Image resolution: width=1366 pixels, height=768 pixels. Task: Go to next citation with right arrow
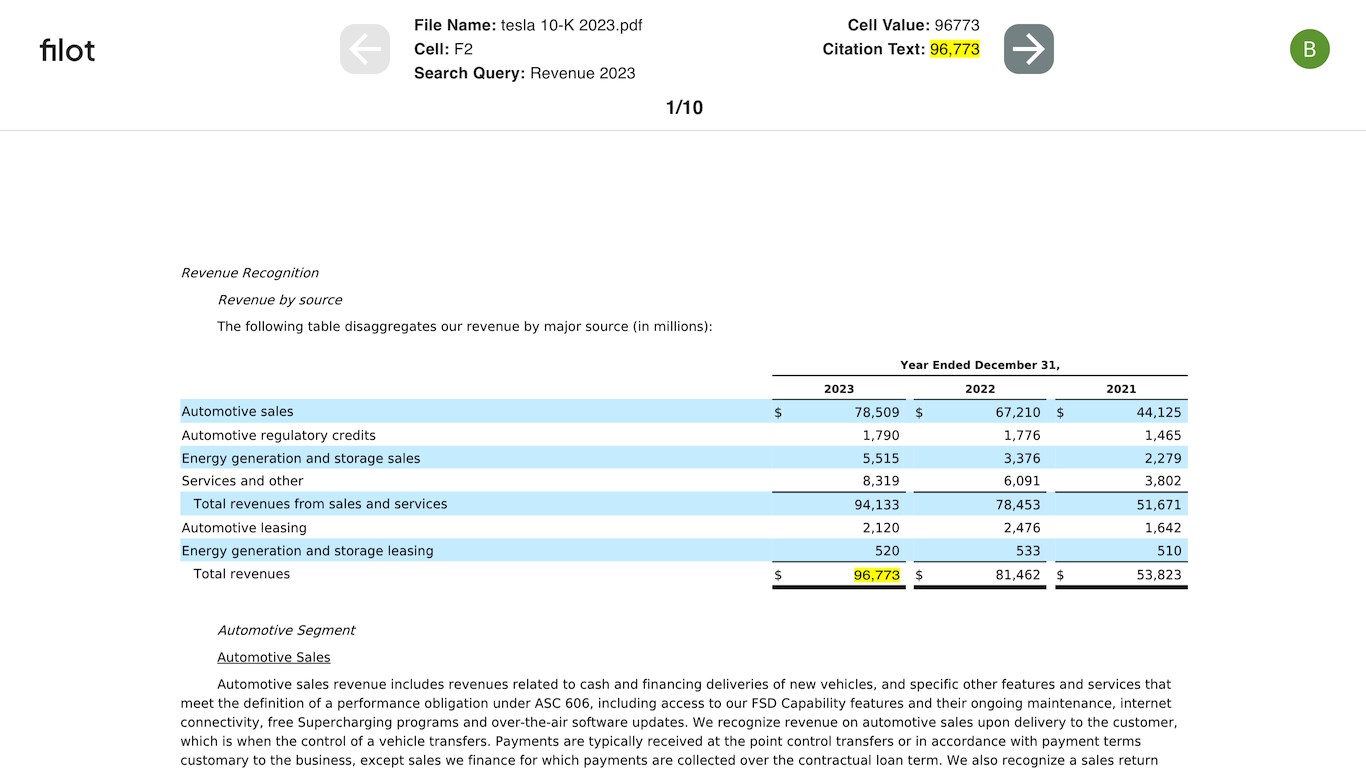tap(1028, 49)
